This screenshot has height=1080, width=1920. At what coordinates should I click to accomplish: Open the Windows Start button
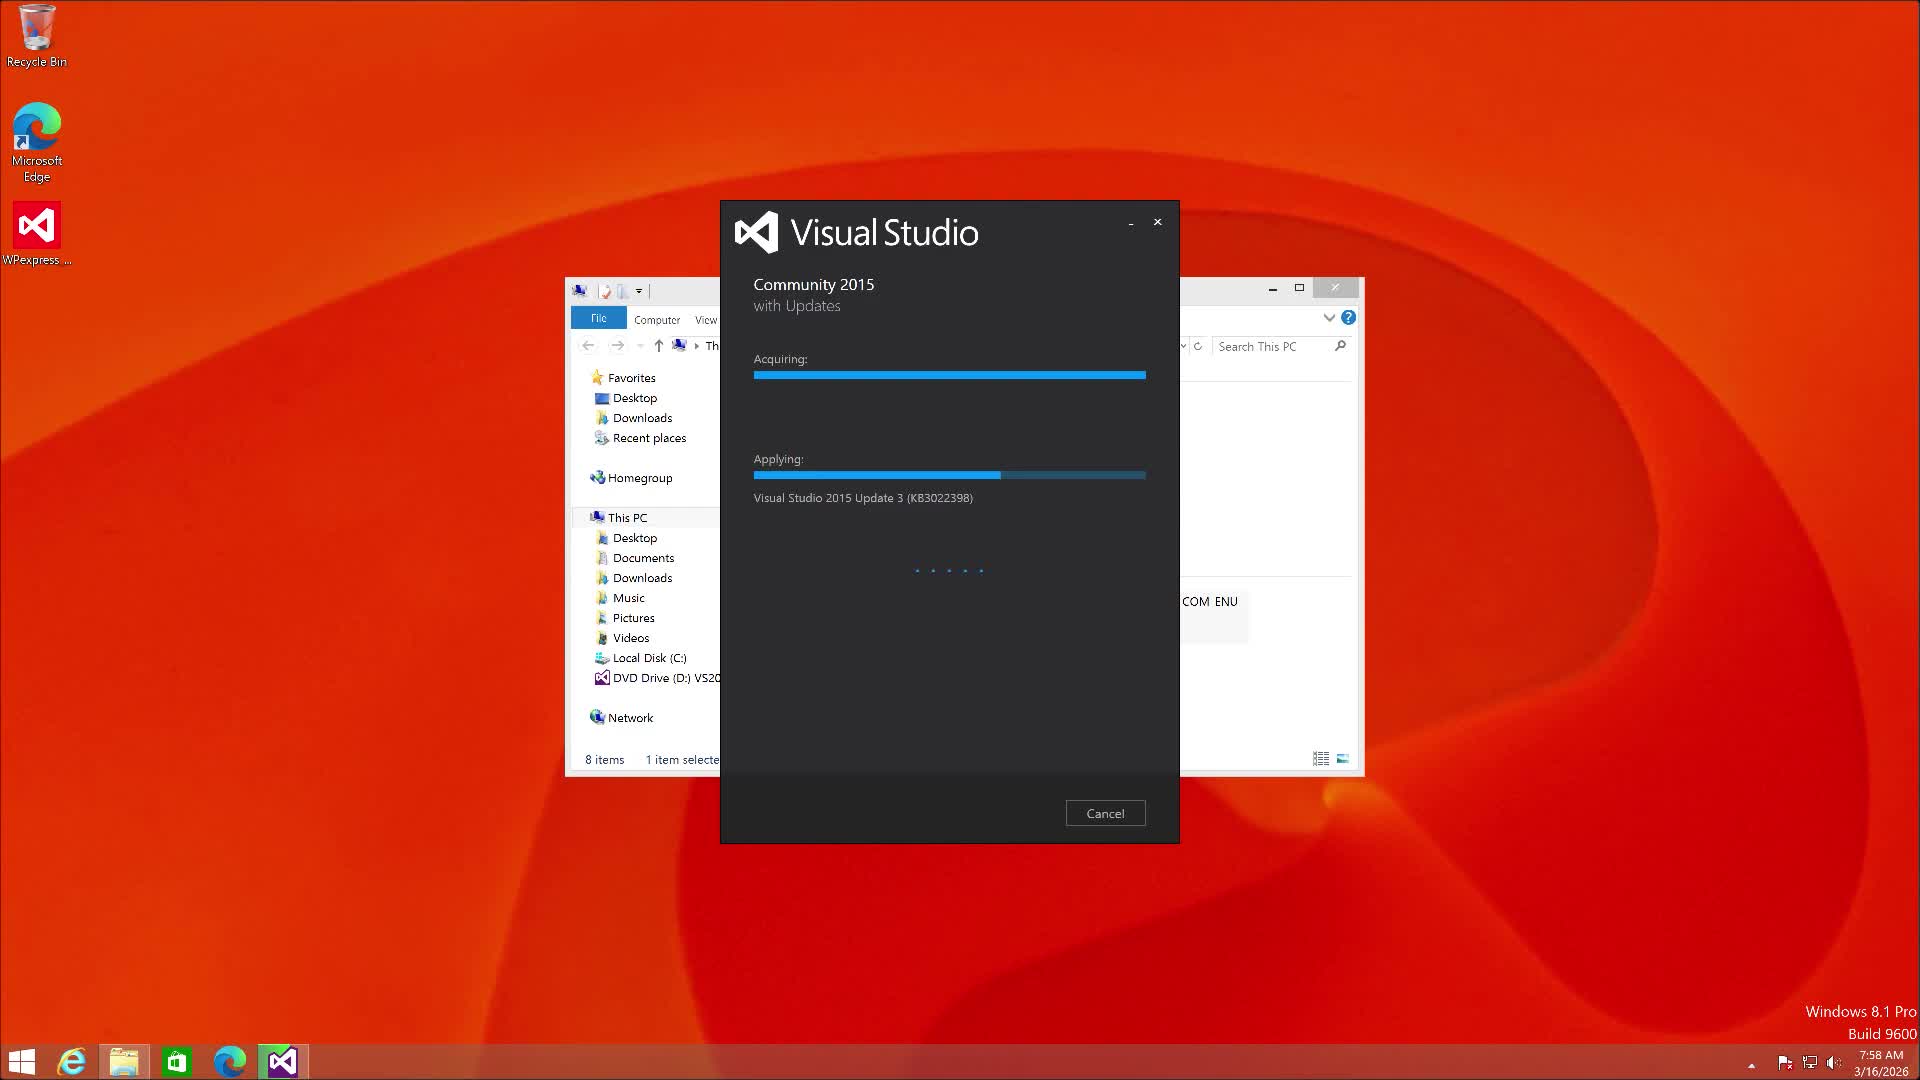pos(22,1061)
